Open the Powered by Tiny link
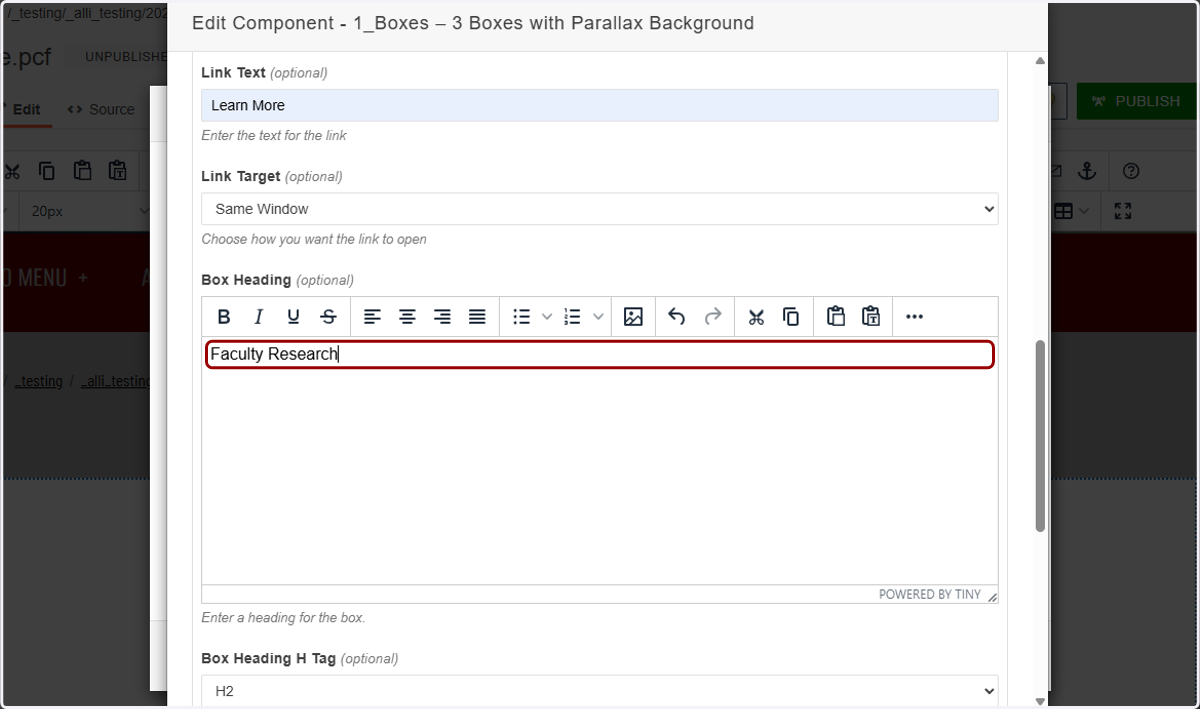The height and width of the screenshot is (709, 1200). pyautogui.click(x=930, y=594)
